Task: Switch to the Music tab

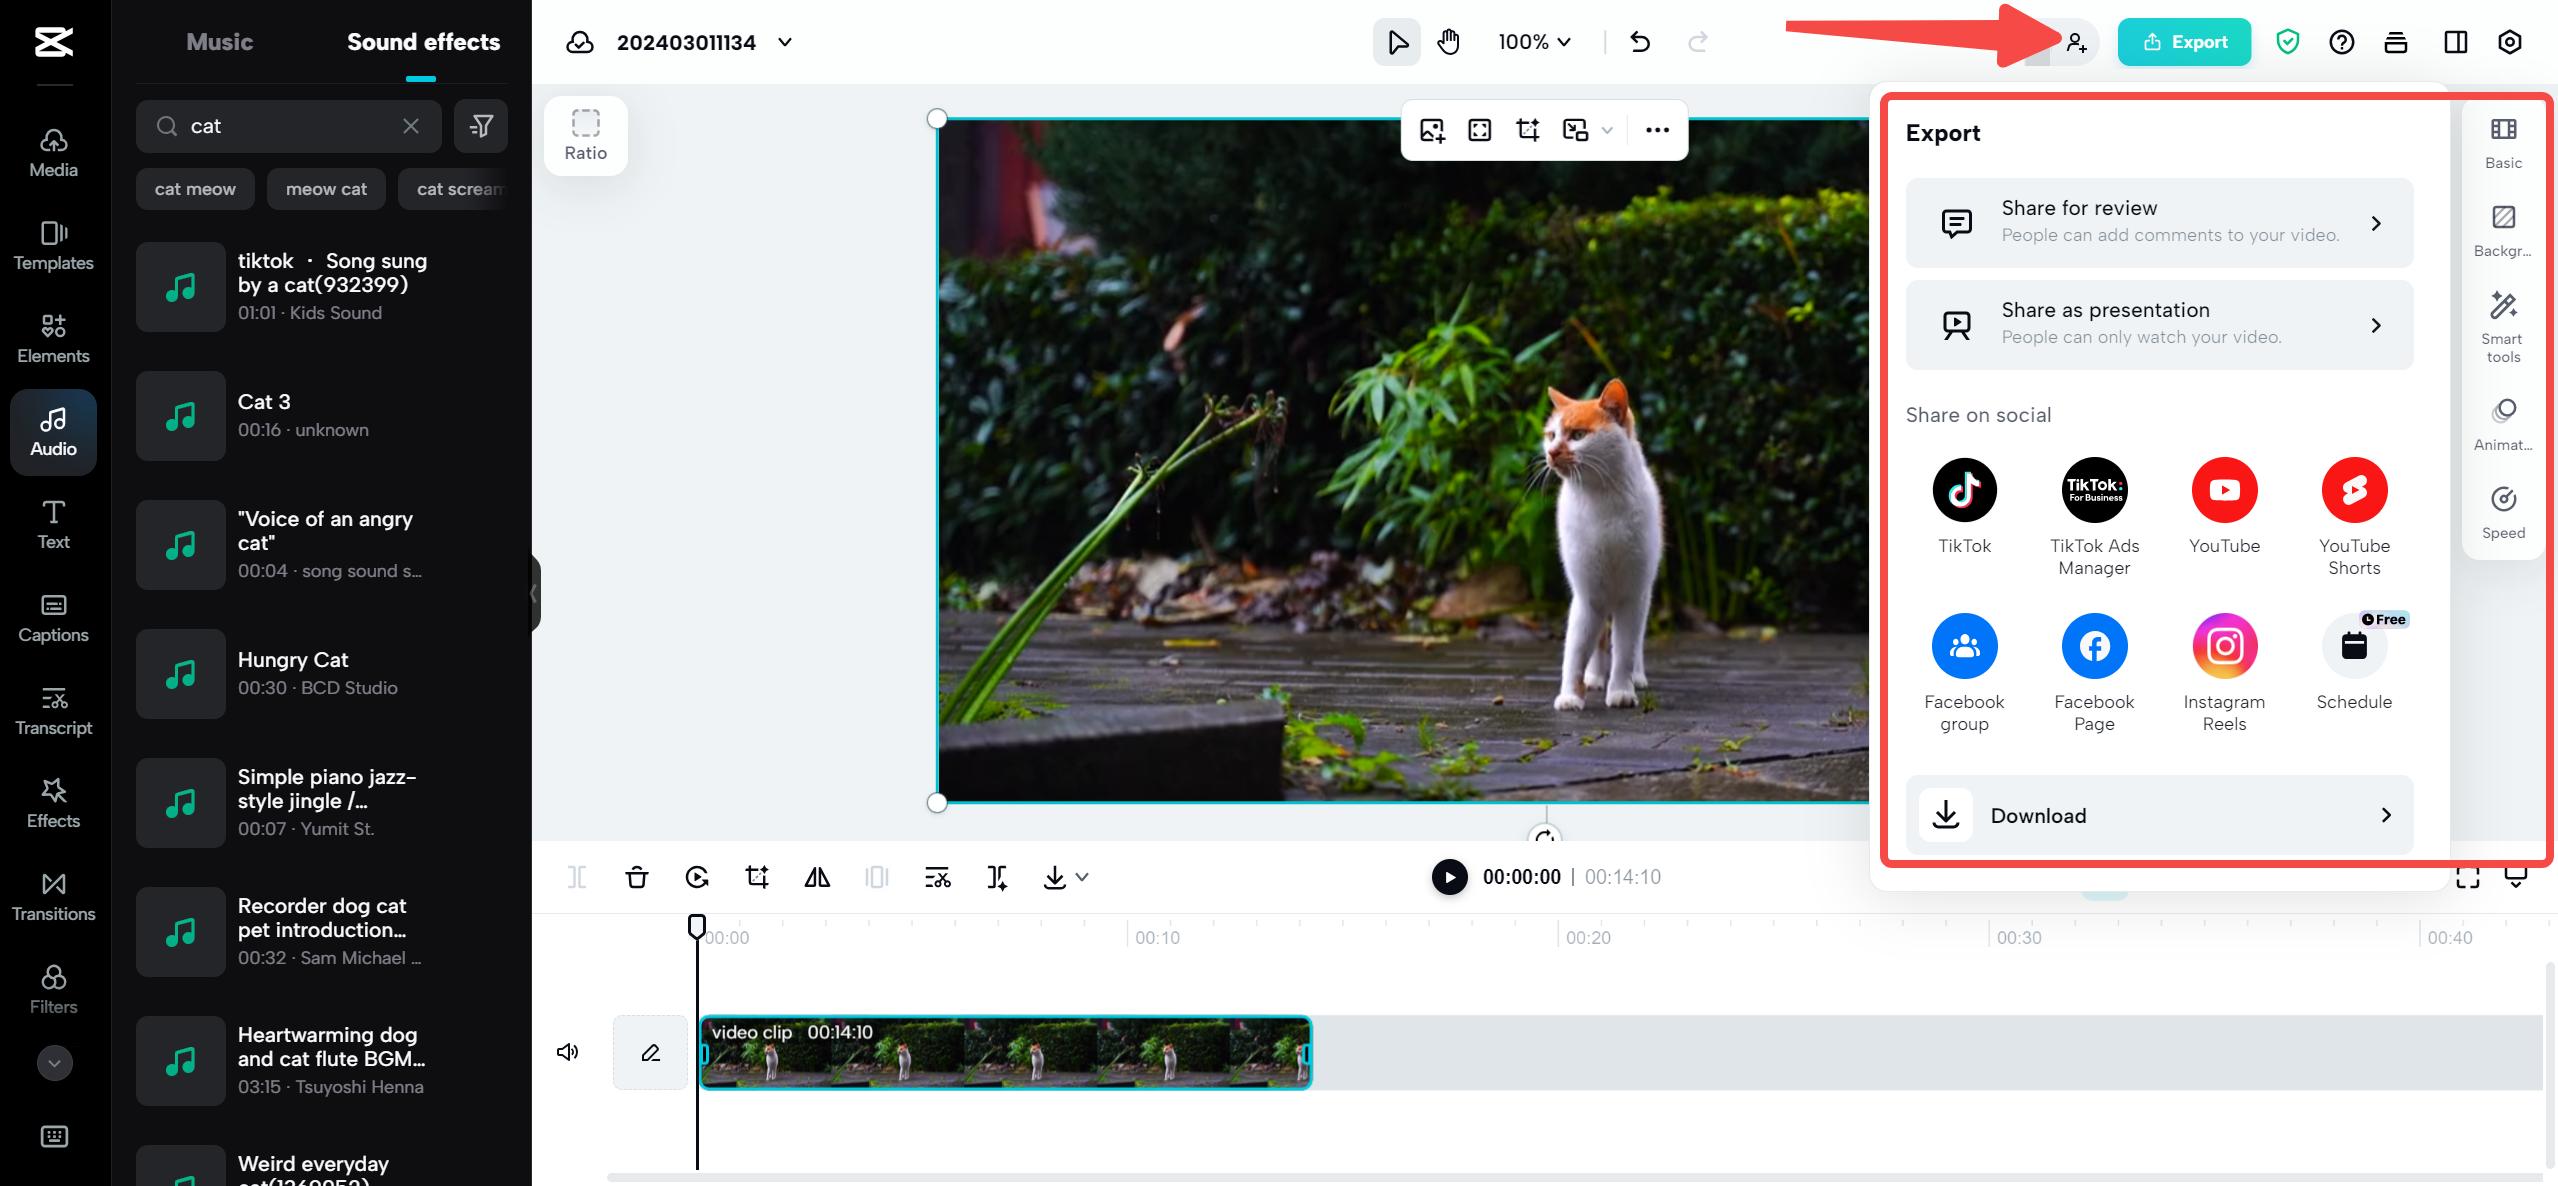Action: tap(219, 42)
